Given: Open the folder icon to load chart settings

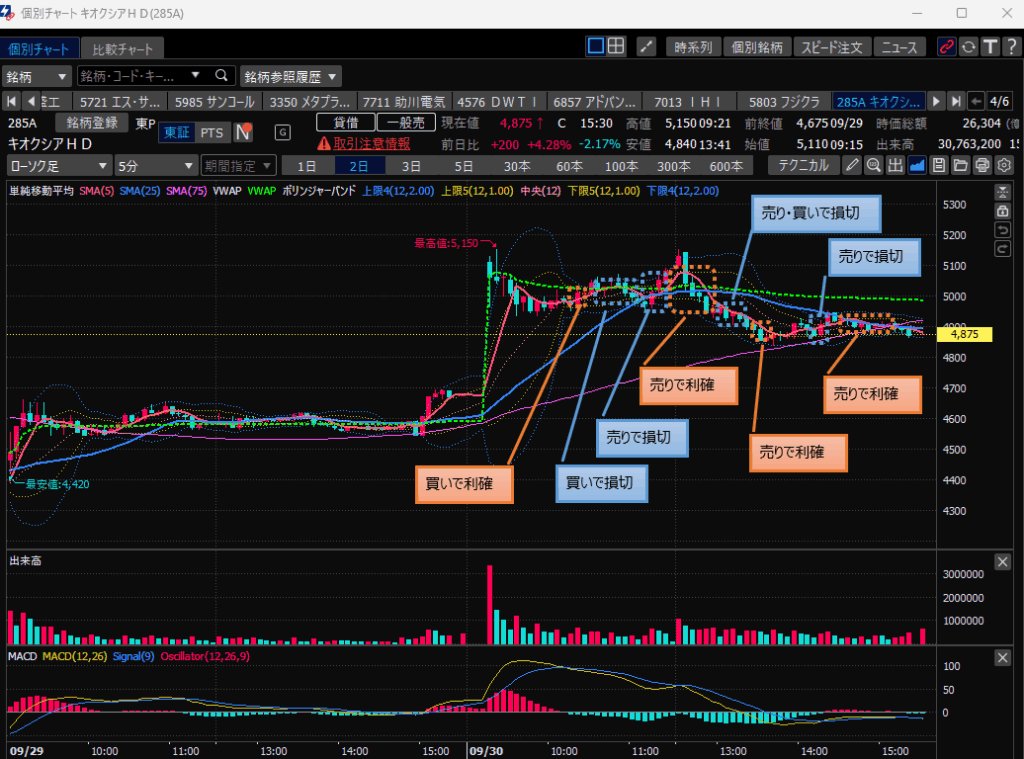Looking at the screenshot, I should pyautogui.click(x=961, y=166).
